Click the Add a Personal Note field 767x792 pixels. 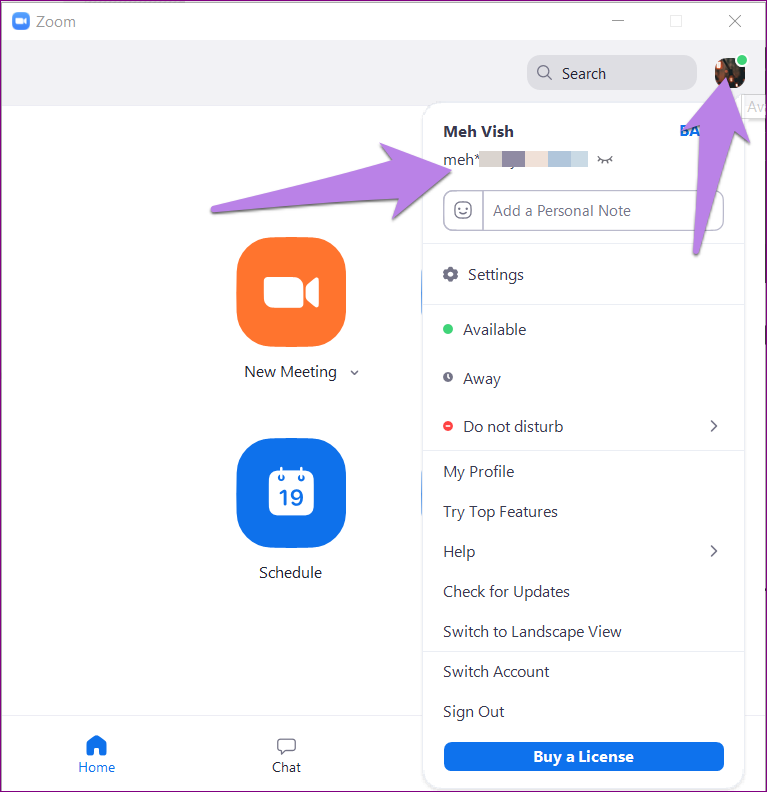point(600,211)
